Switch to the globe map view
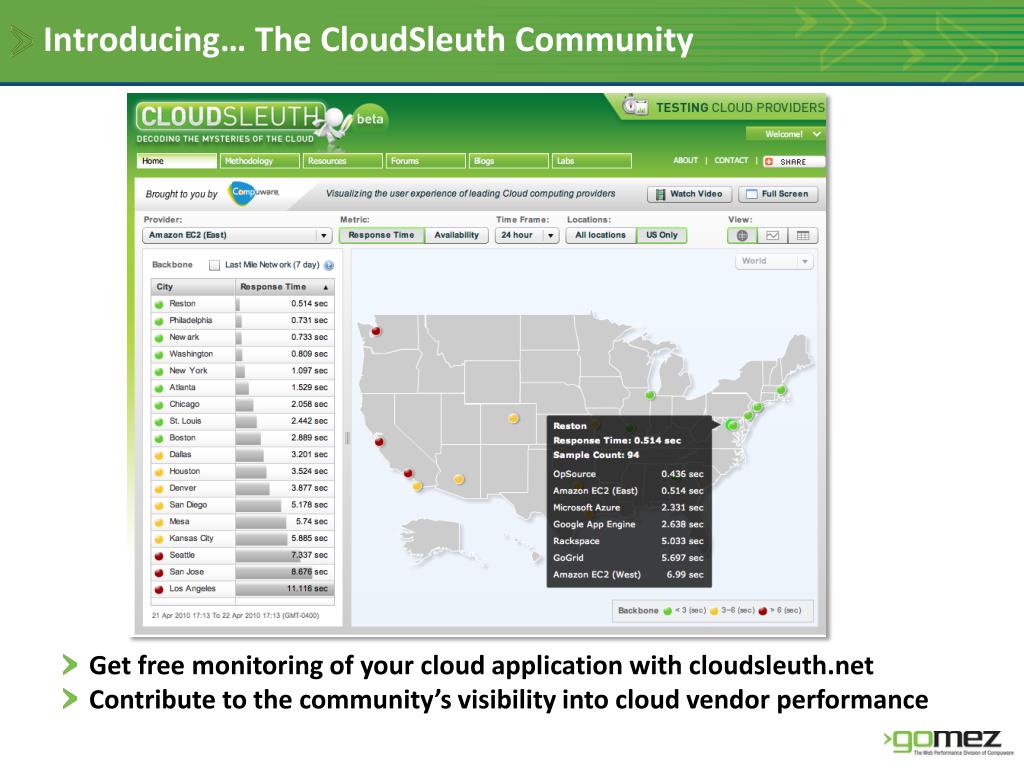Viewport: 1024px width, 768px height. pos(742,236)
